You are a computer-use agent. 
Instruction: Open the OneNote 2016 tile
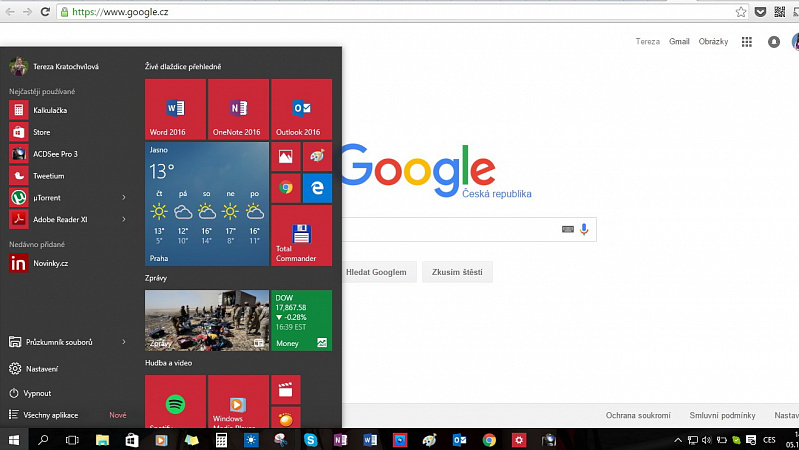tap(238, 109)
